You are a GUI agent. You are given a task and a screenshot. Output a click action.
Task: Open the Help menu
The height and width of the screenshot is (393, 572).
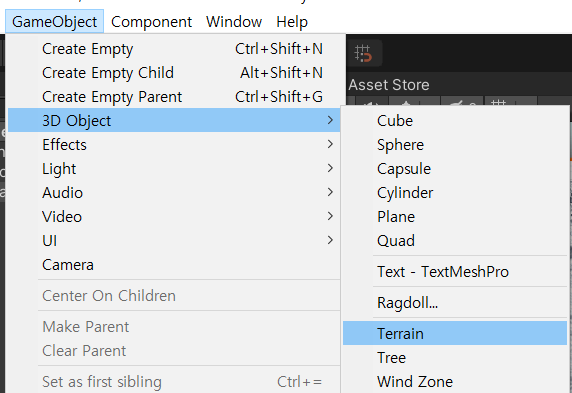click(x=292, y=22)
